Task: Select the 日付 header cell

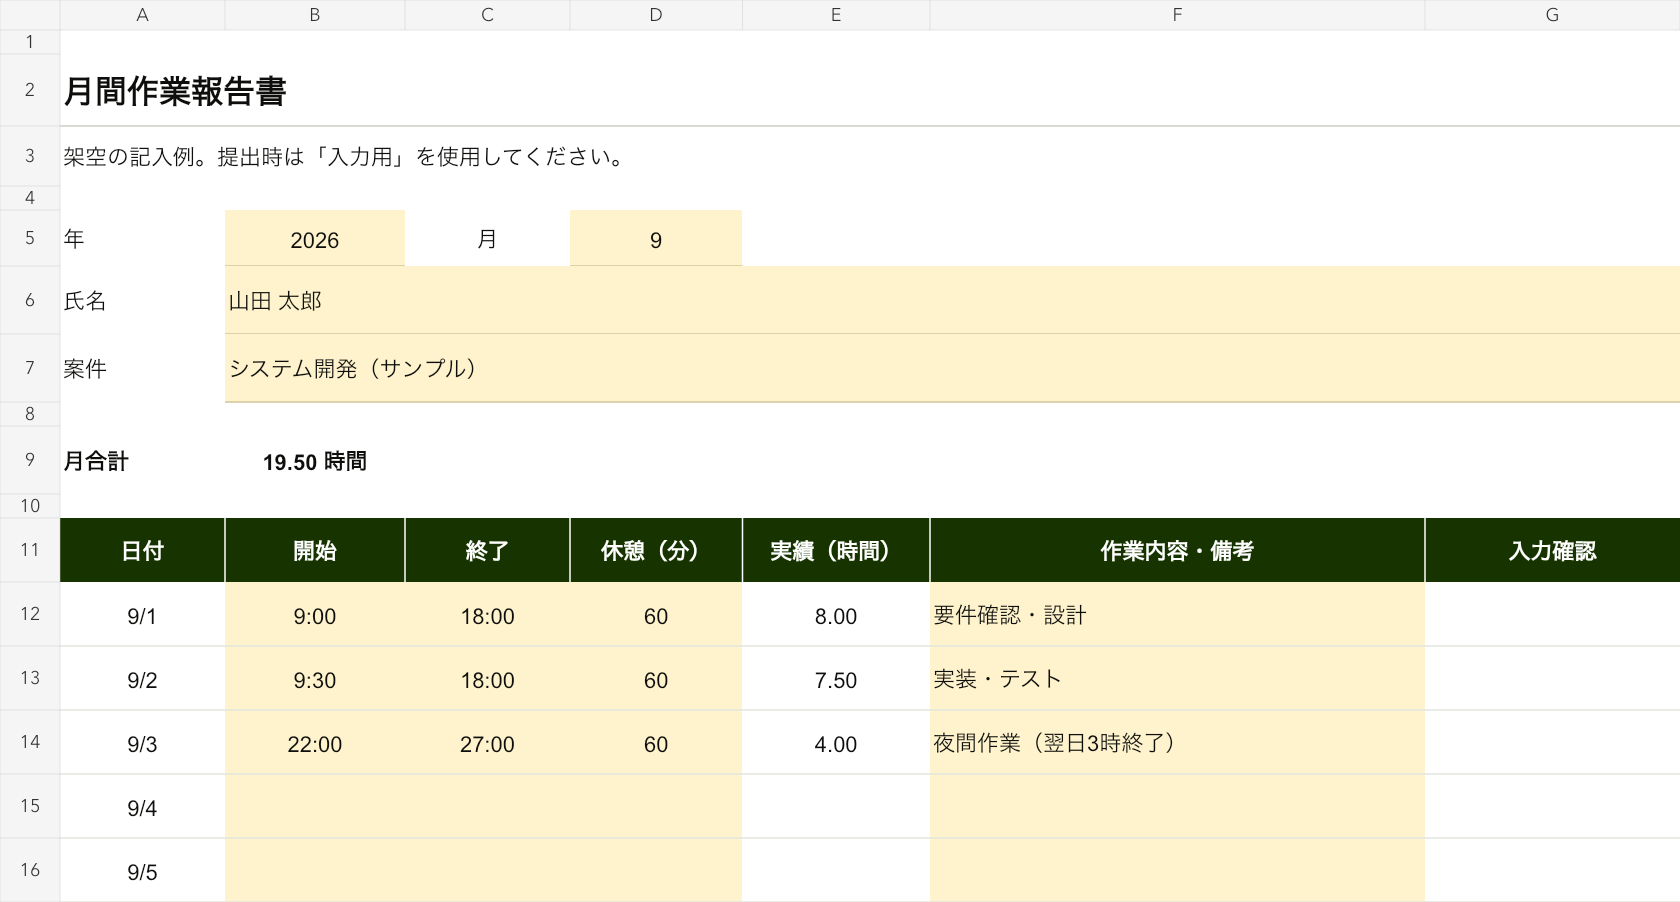Action: click(x=142, y=550)
